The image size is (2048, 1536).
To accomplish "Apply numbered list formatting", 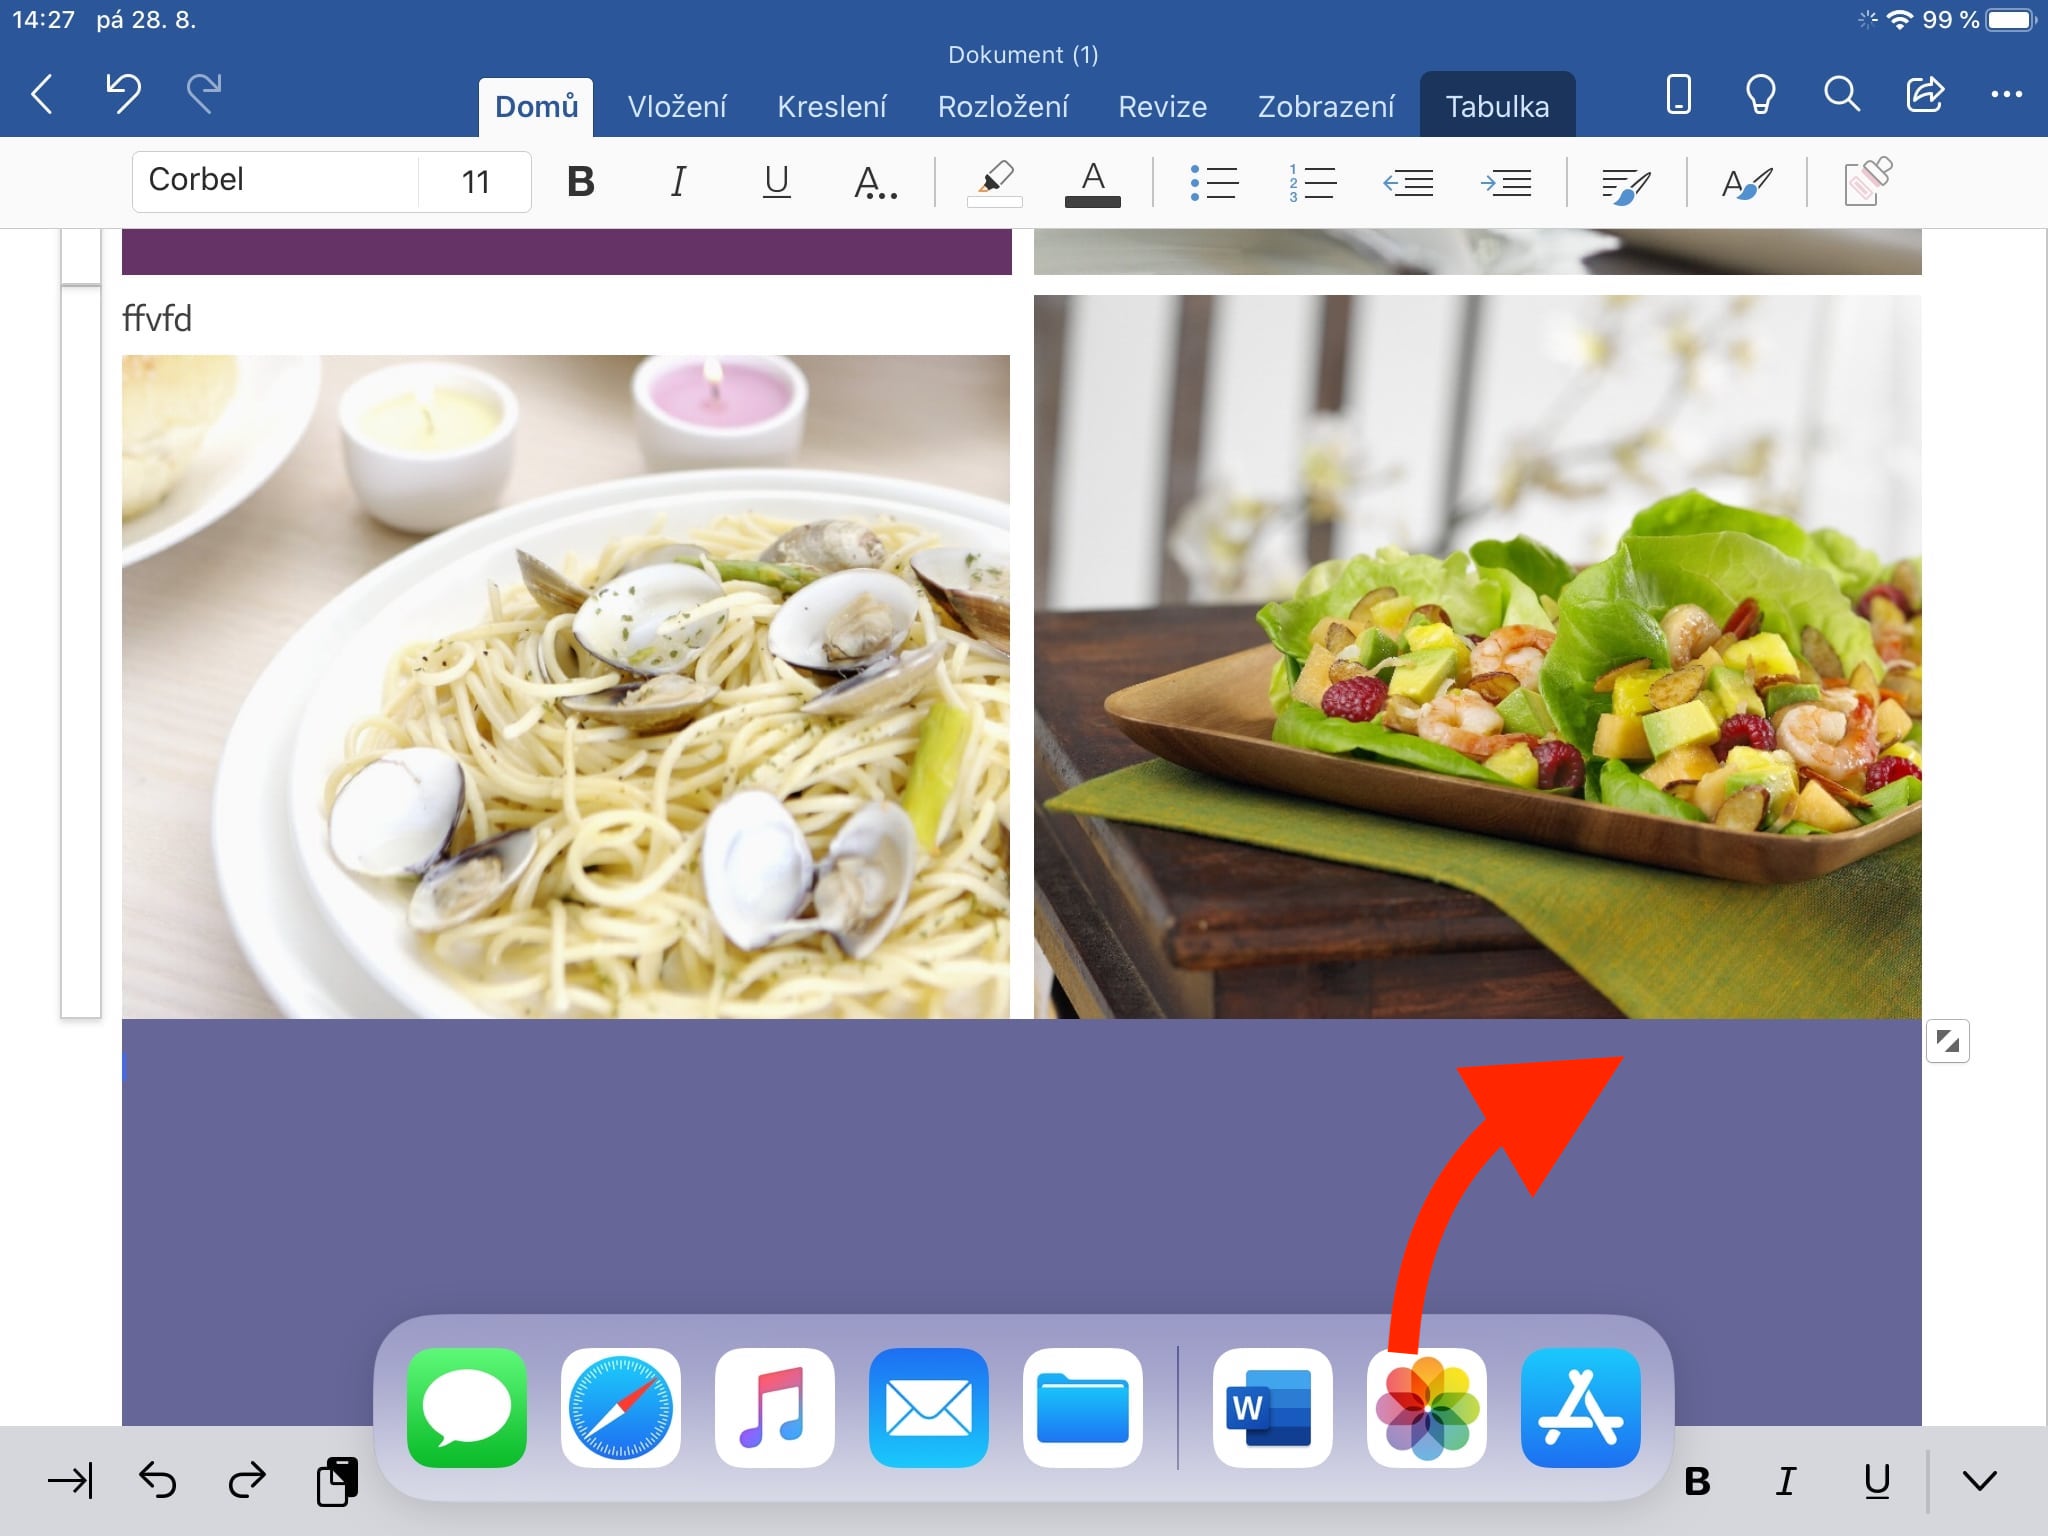I will click(x=1312, y=182).
